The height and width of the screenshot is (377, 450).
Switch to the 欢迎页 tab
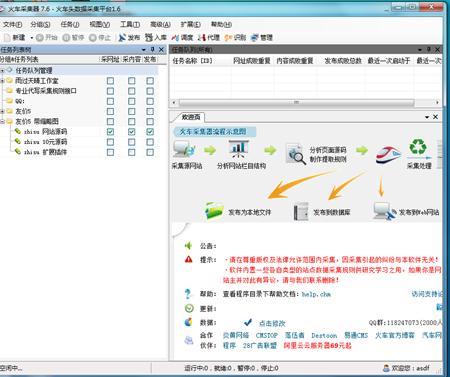[x=191, y=117]
